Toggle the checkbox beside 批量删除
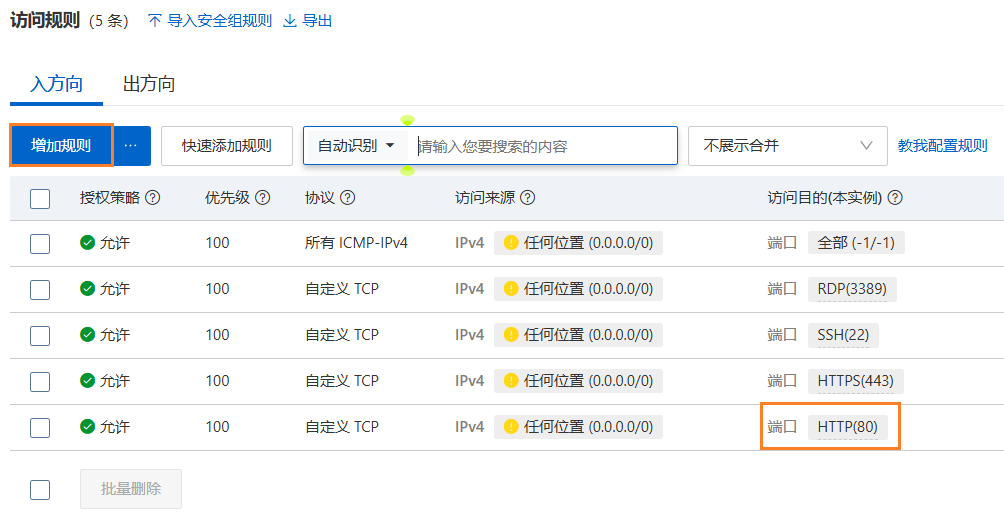Viewport: 1004px width, 532px height. coord(40,490)
